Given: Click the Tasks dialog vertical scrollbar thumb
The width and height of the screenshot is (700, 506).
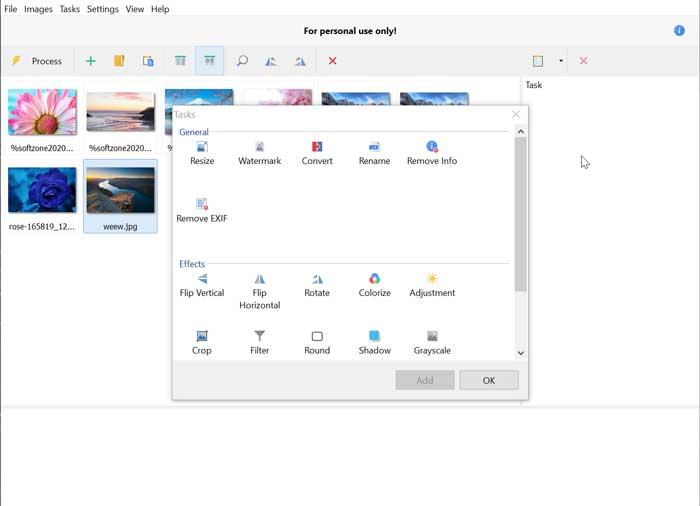Looking at the screenshot, I should pyautogui.click(x=521, y=214).
